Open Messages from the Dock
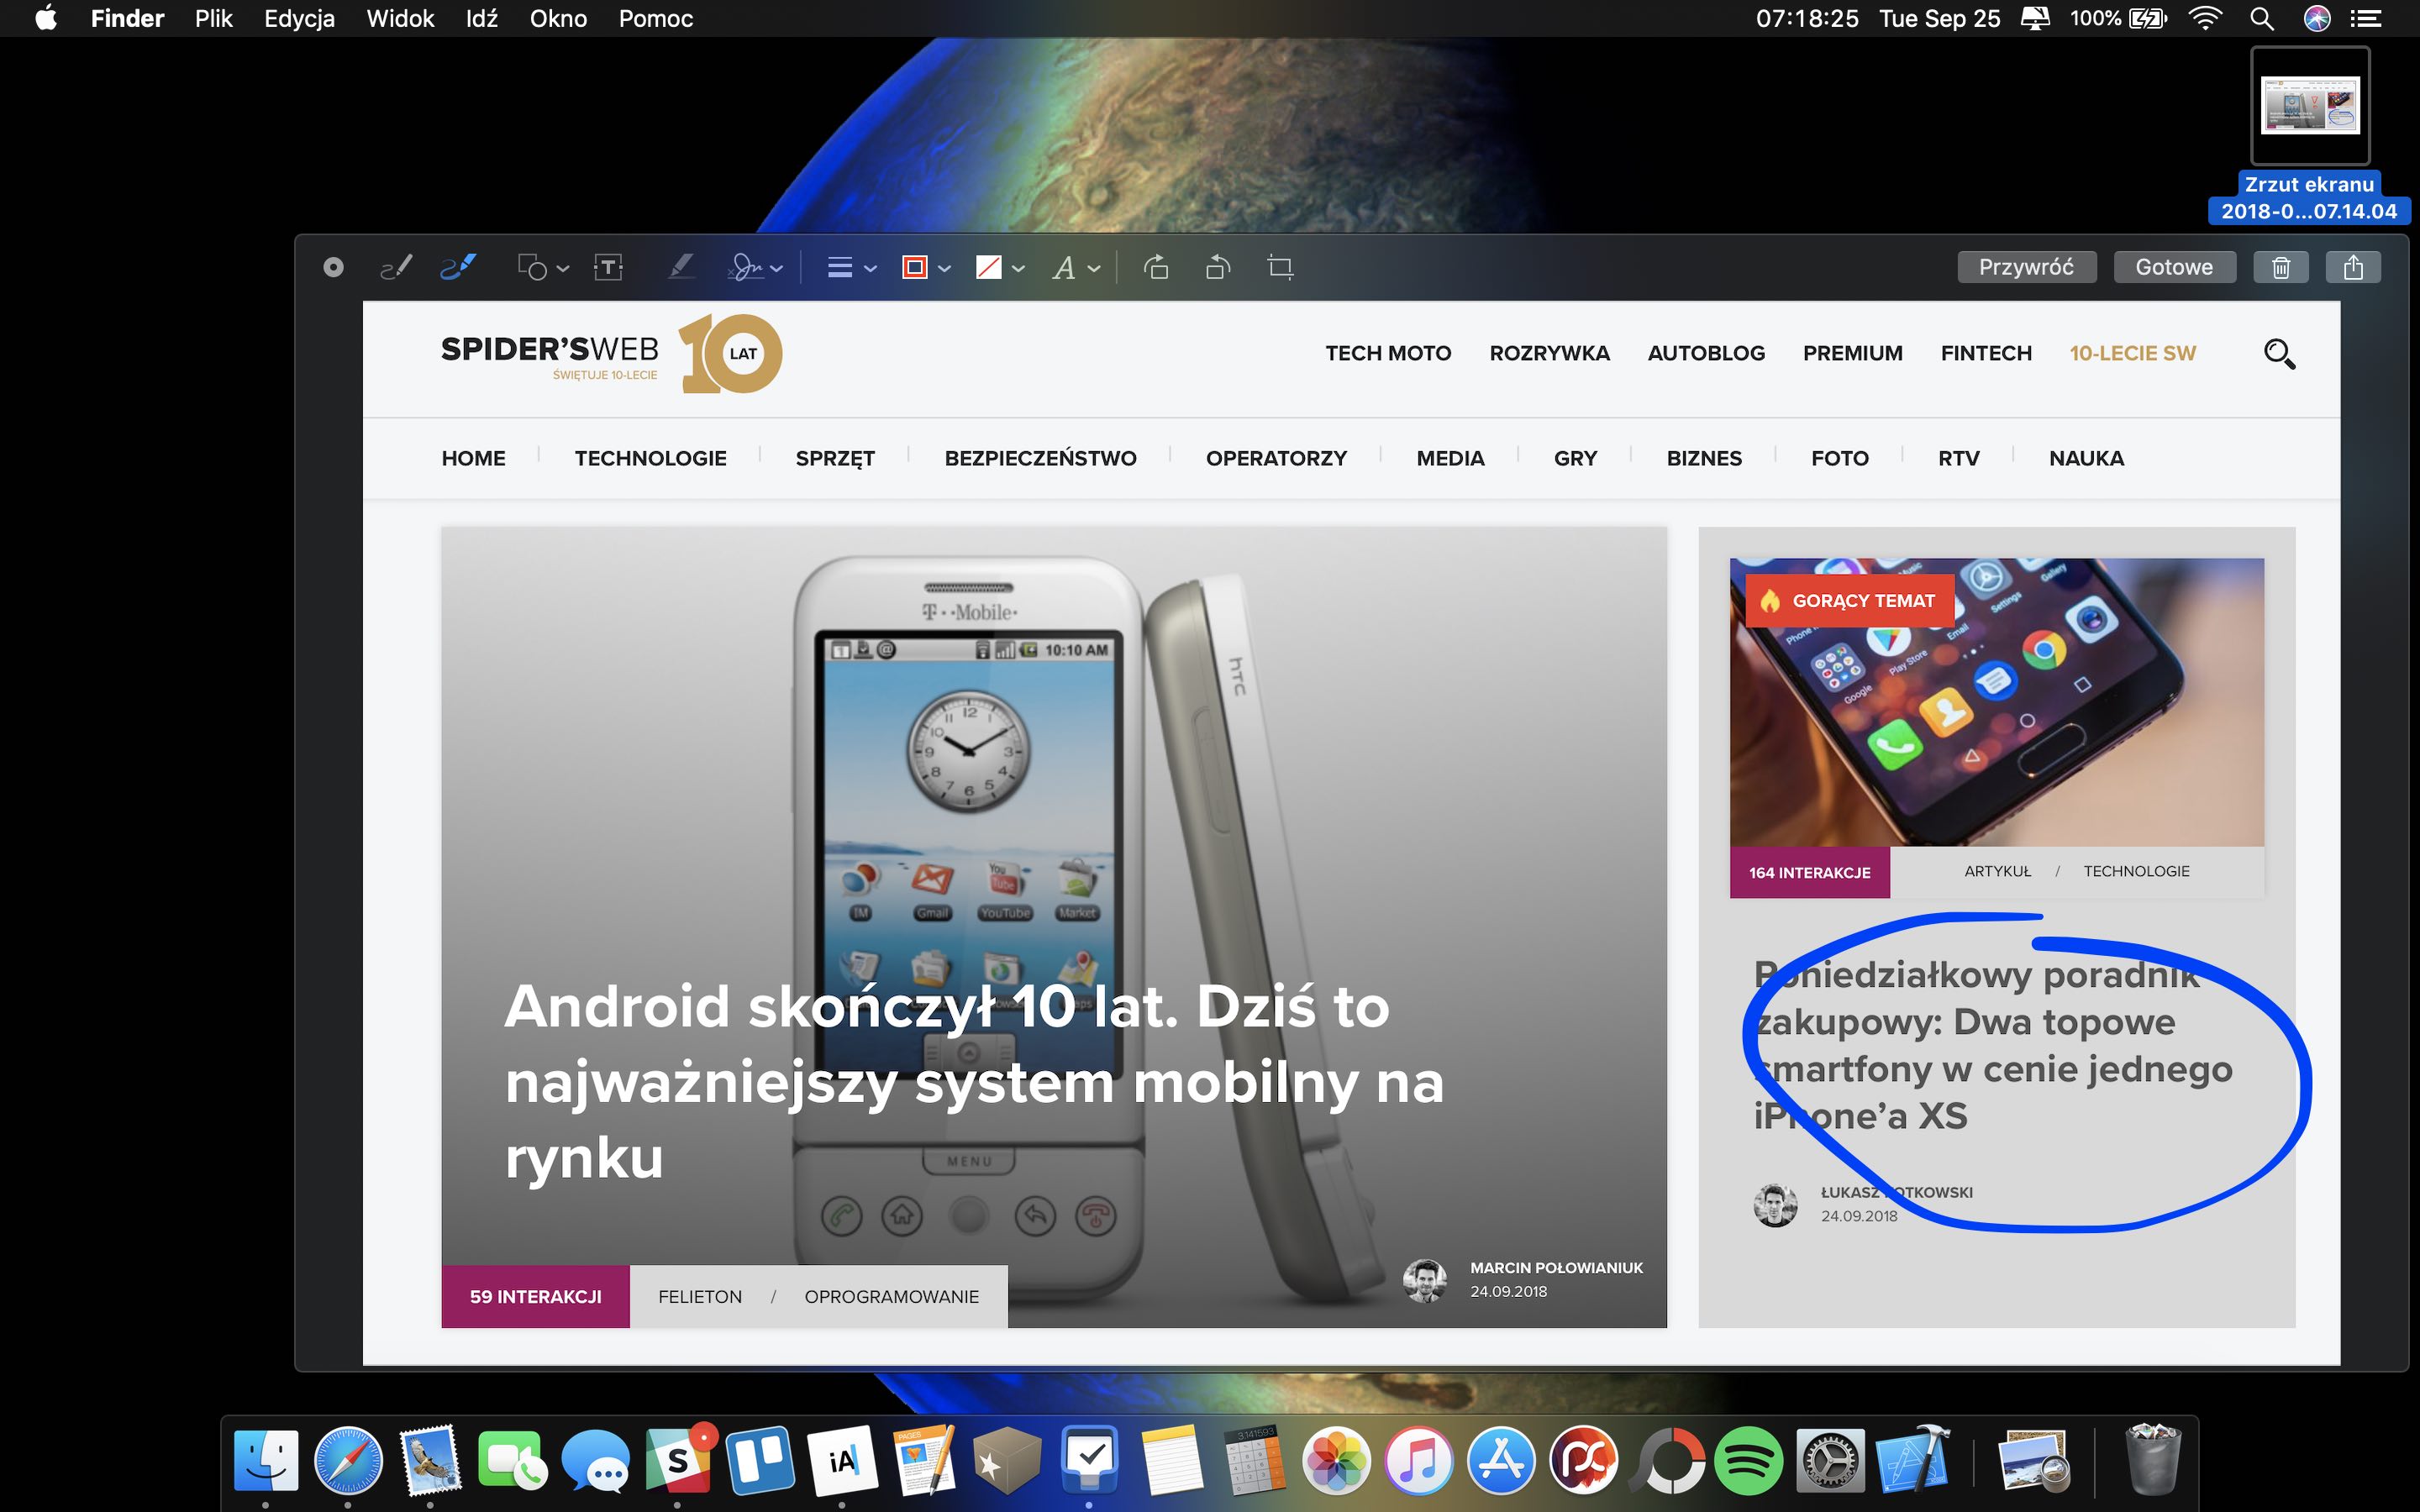Image resolution: width=2420 pixels, height=1512 pixels. coord(595,1460)
